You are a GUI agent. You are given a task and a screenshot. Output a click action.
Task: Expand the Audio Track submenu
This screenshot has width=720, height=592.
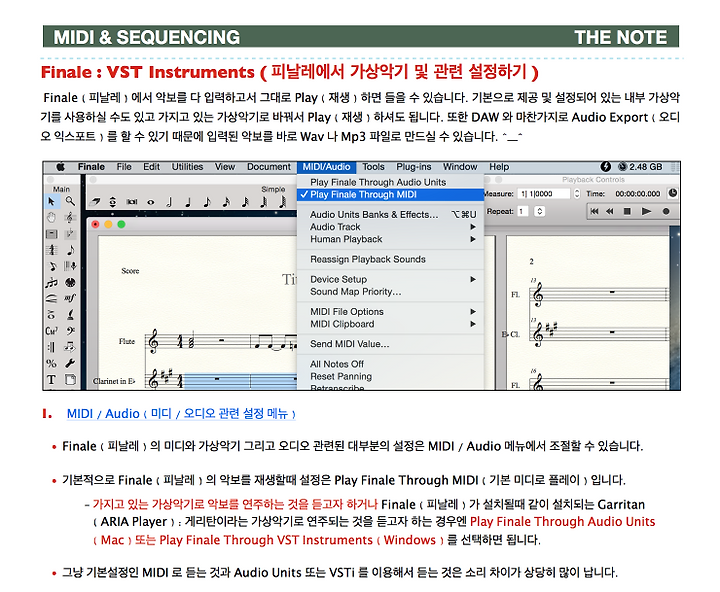(x=391, y=227)
